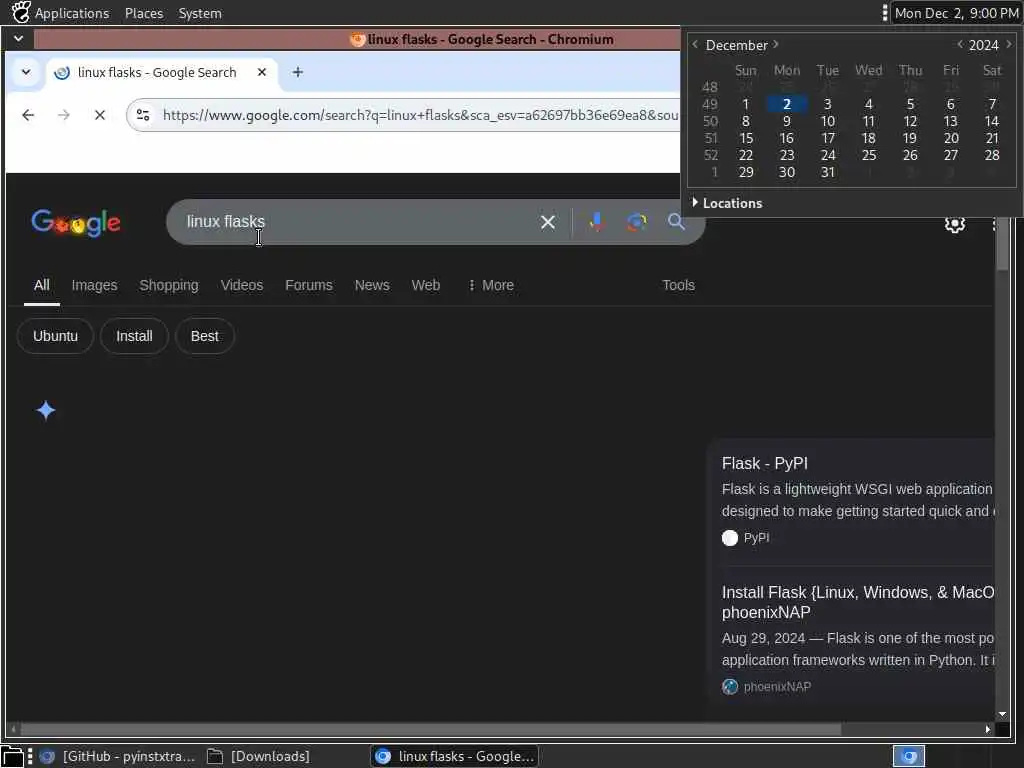The width and height of the screenshot is (1024, 768).
Task: Submit search with magnifying glass icon
Action: pos(677,222)
